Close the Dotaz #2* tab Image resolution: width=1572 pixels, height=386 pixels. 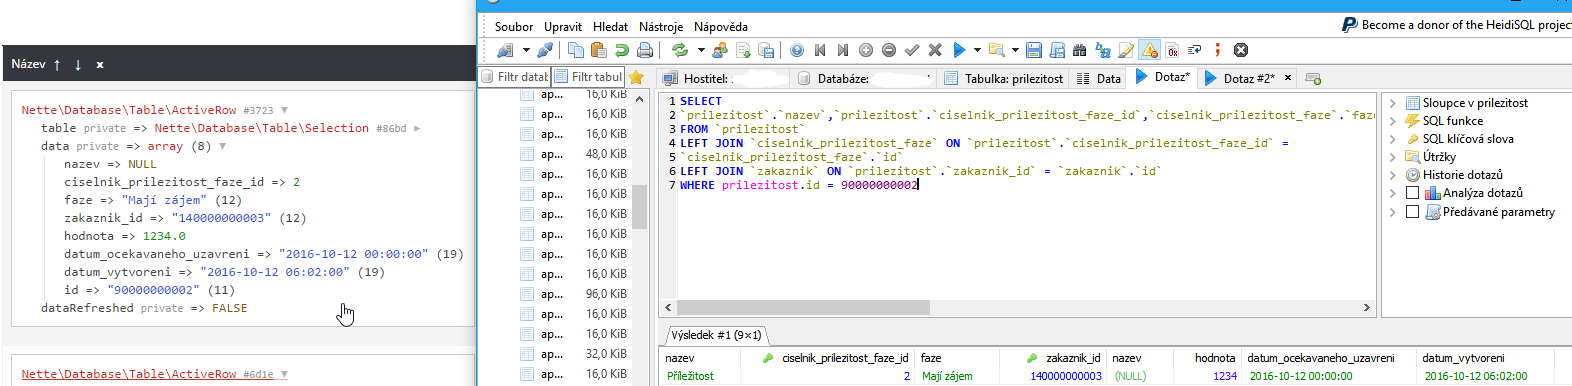coord(1288,78)
